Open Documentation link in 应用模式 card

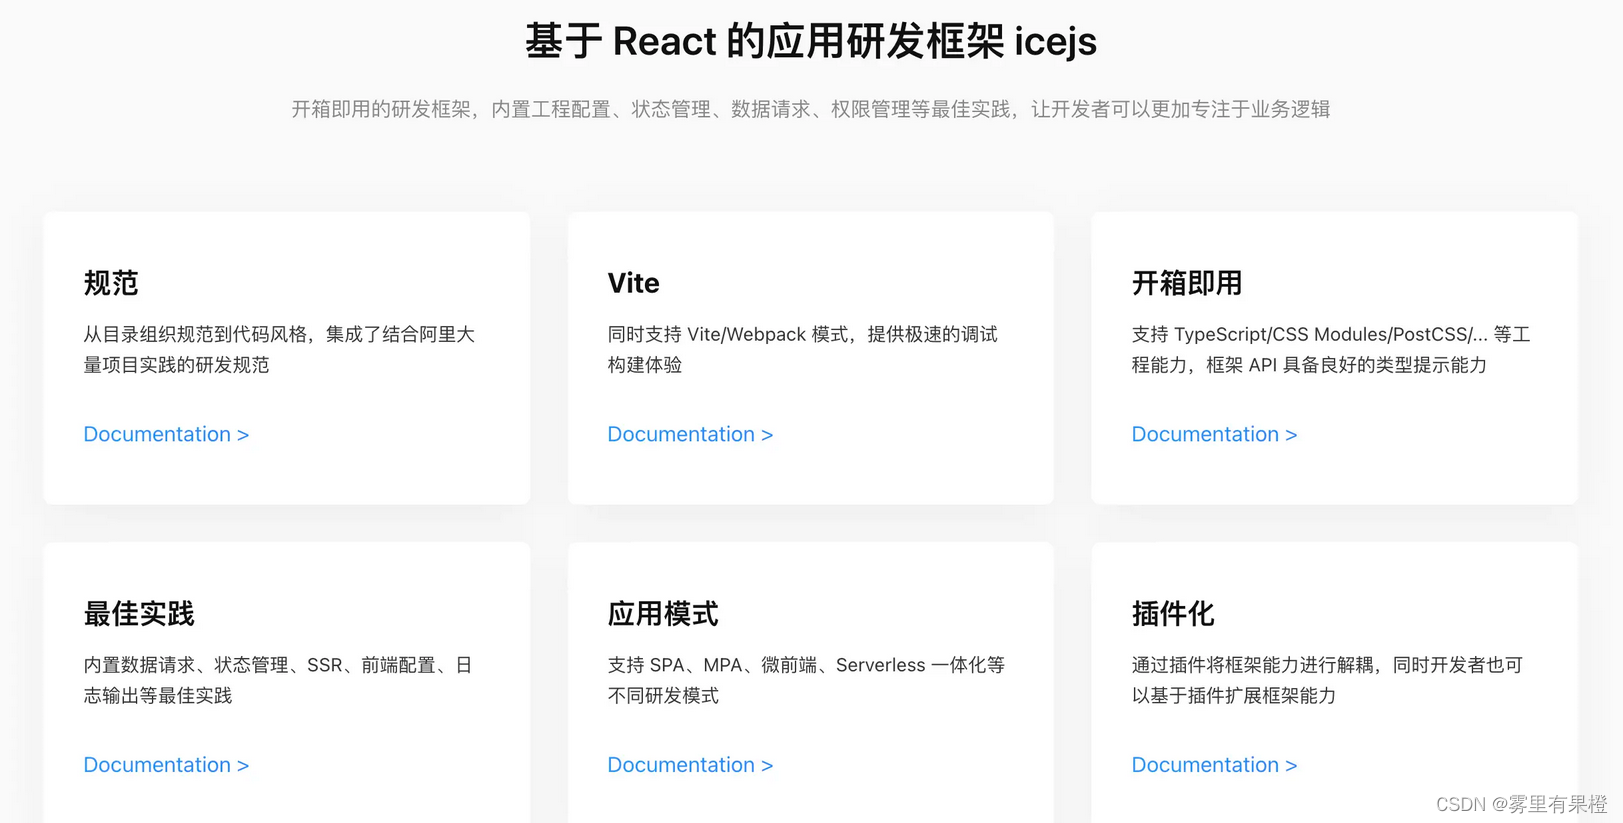pyautogui.click(x=690, y=765)
